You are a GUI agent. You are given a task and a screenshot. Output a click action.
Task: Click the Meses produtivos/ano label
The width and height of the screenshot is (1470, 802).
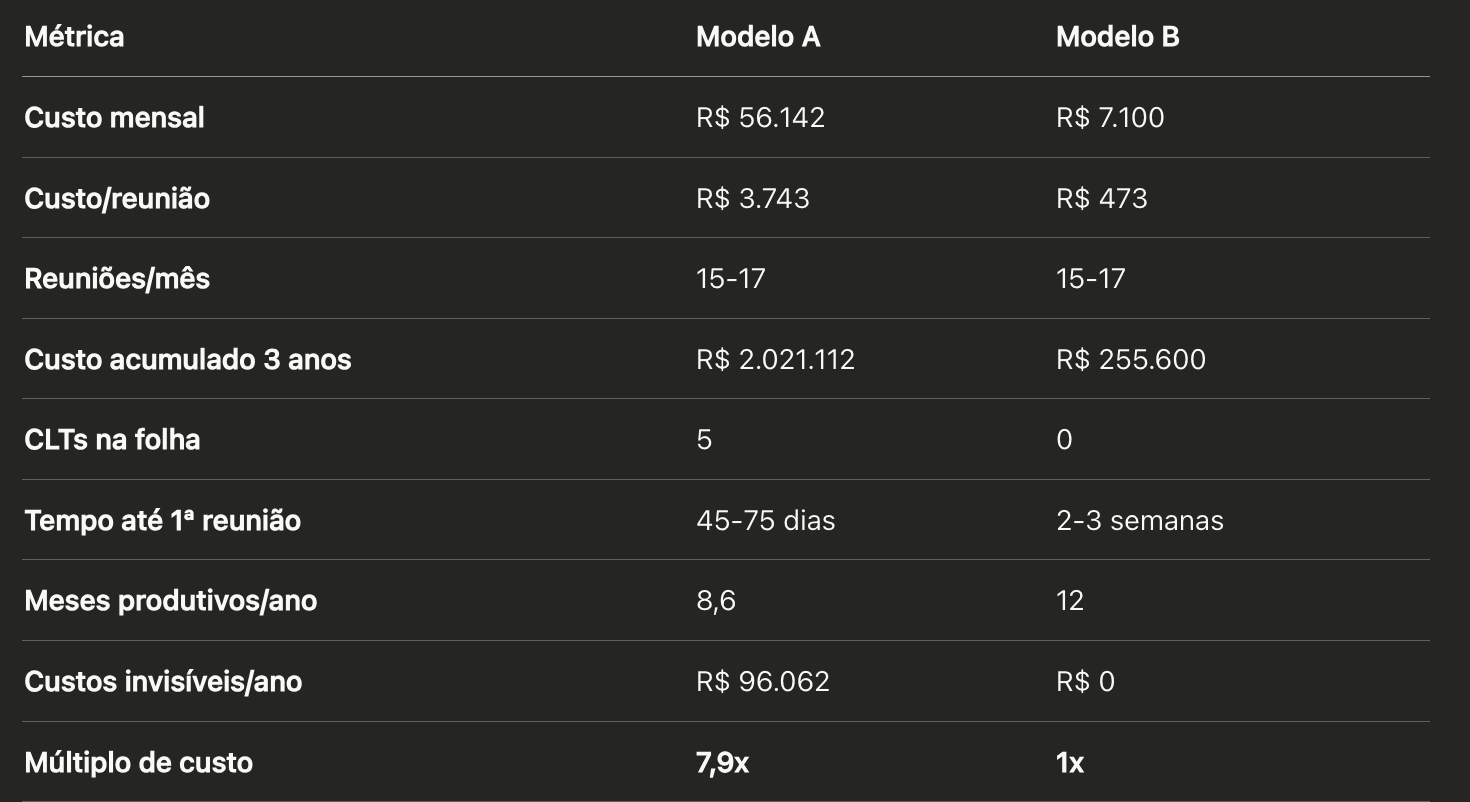170,601
